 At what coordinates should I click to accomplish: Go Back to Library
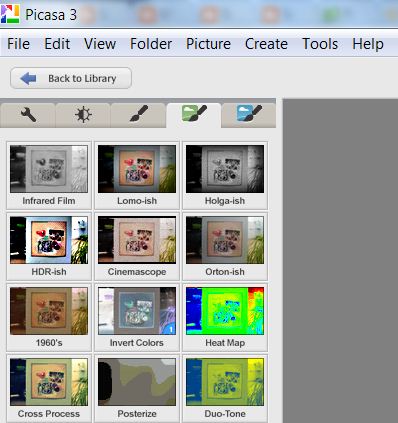pos(71,78)
